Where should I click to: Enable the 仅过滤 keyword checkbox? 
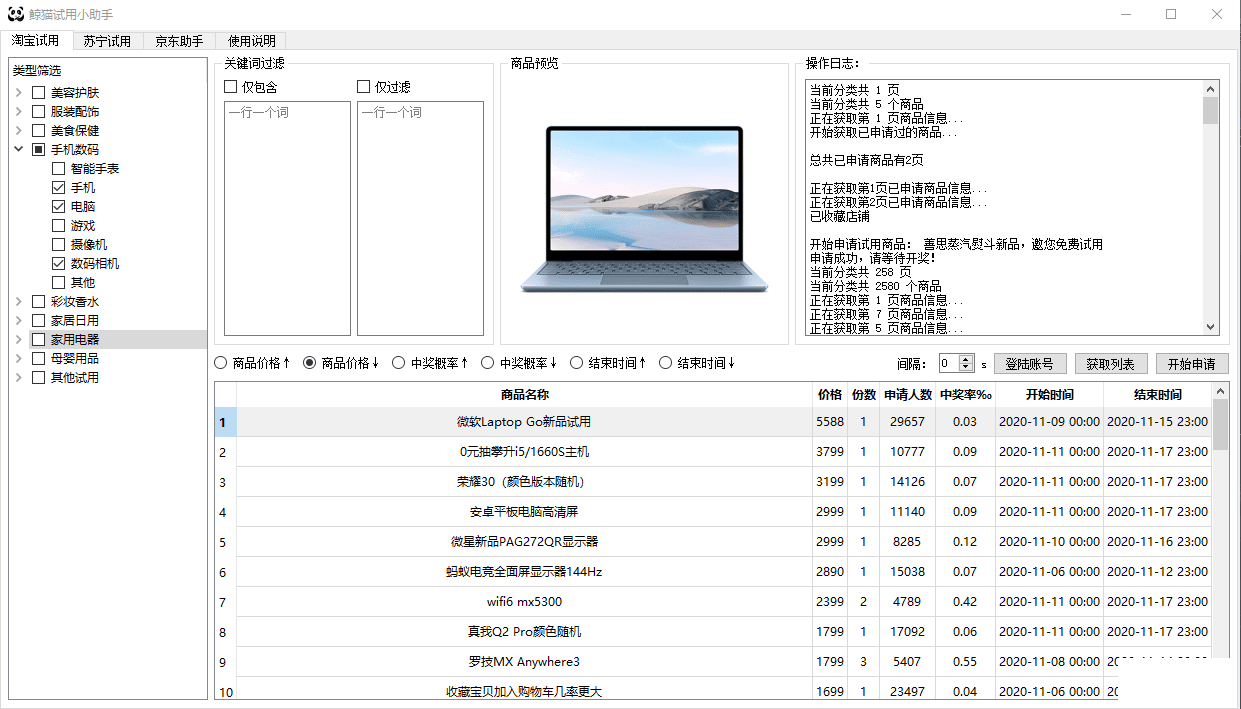point(364,87)
